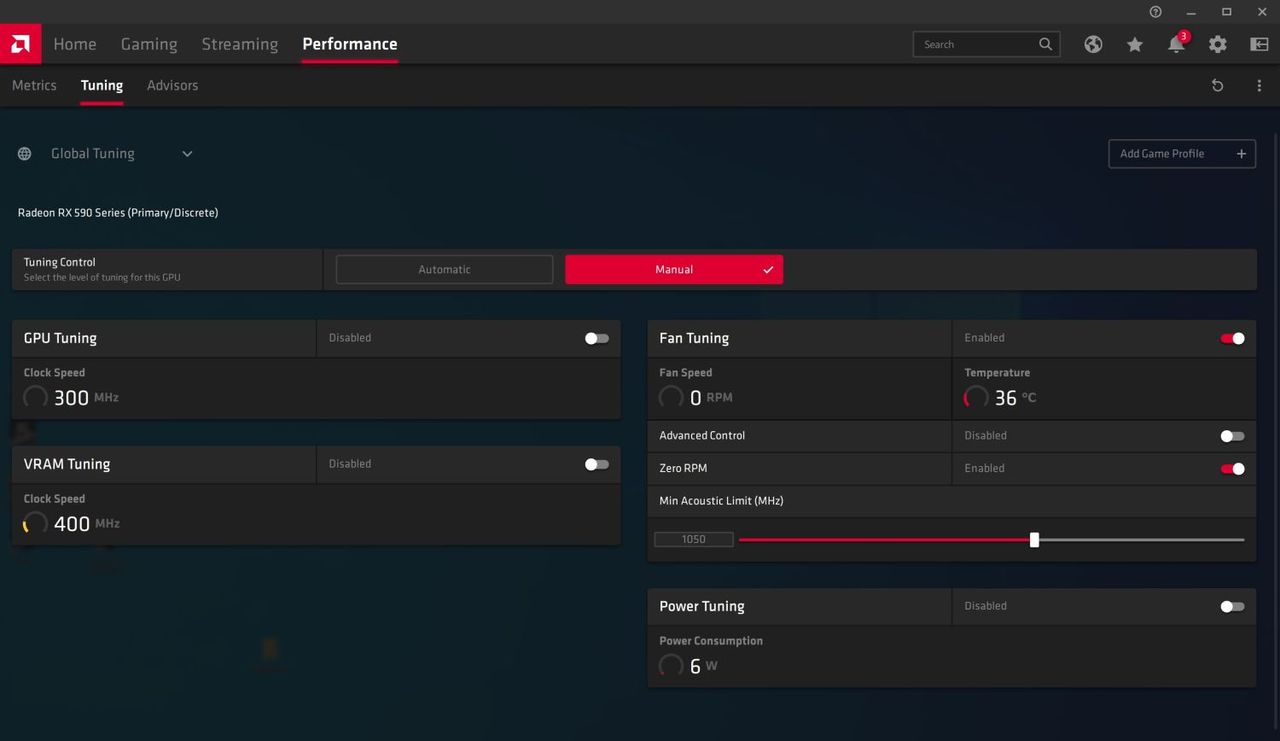Image resolution: width=1280 pixels, height=741 pixels.
Task: Go to the Home tab
Action: tap(75, 44)
